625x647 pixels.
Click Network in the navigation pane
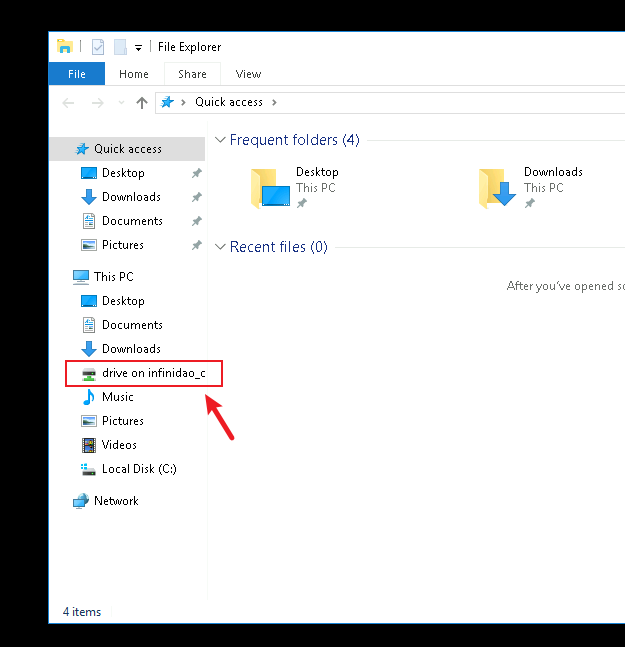click(x=116, y=501)
